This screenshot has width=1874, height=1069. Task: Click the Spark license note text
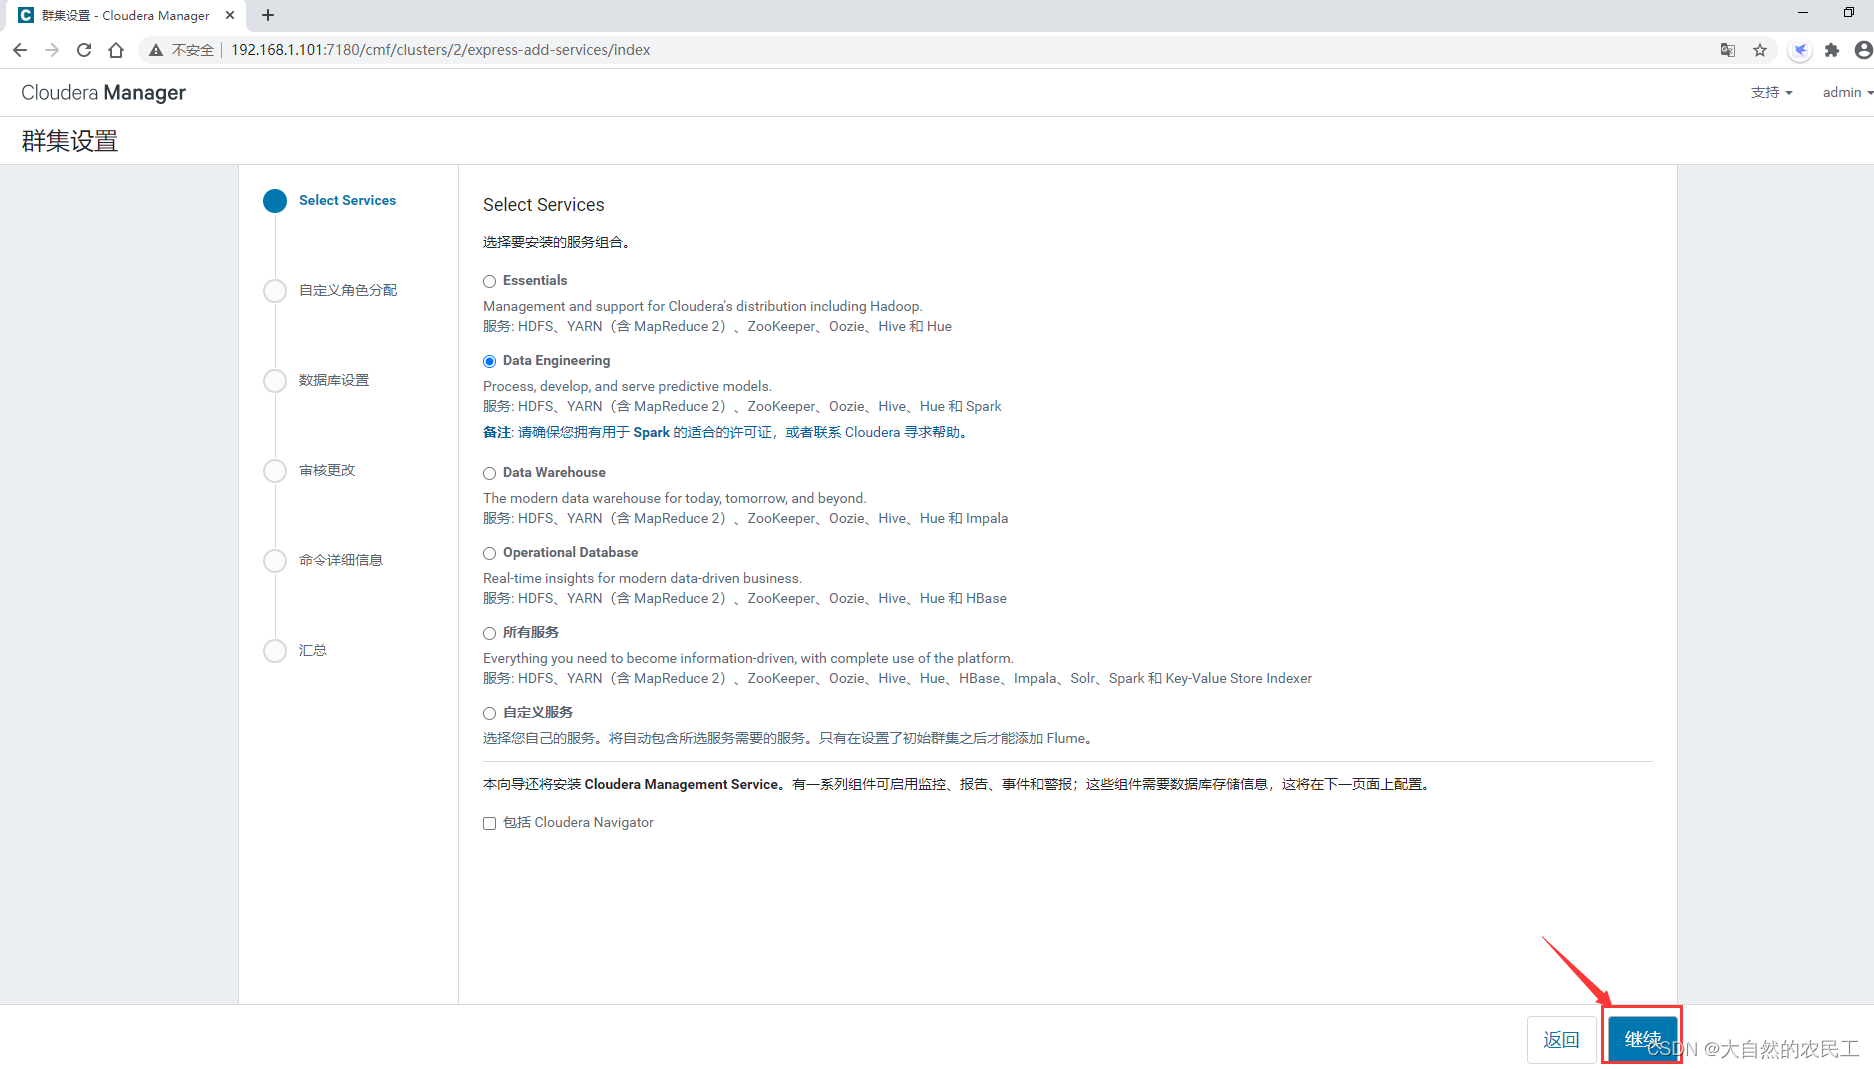[727, 432]
